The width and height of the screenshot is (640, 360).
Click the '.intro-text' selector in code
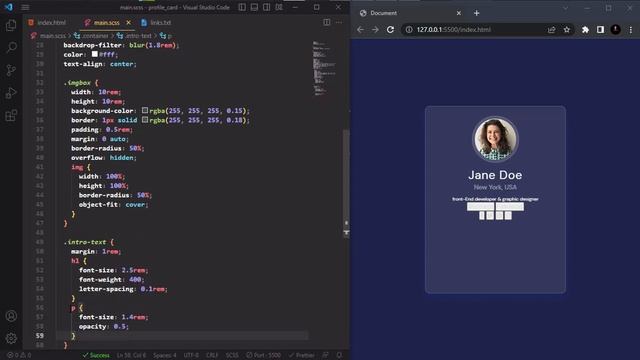tap(85, 242)
